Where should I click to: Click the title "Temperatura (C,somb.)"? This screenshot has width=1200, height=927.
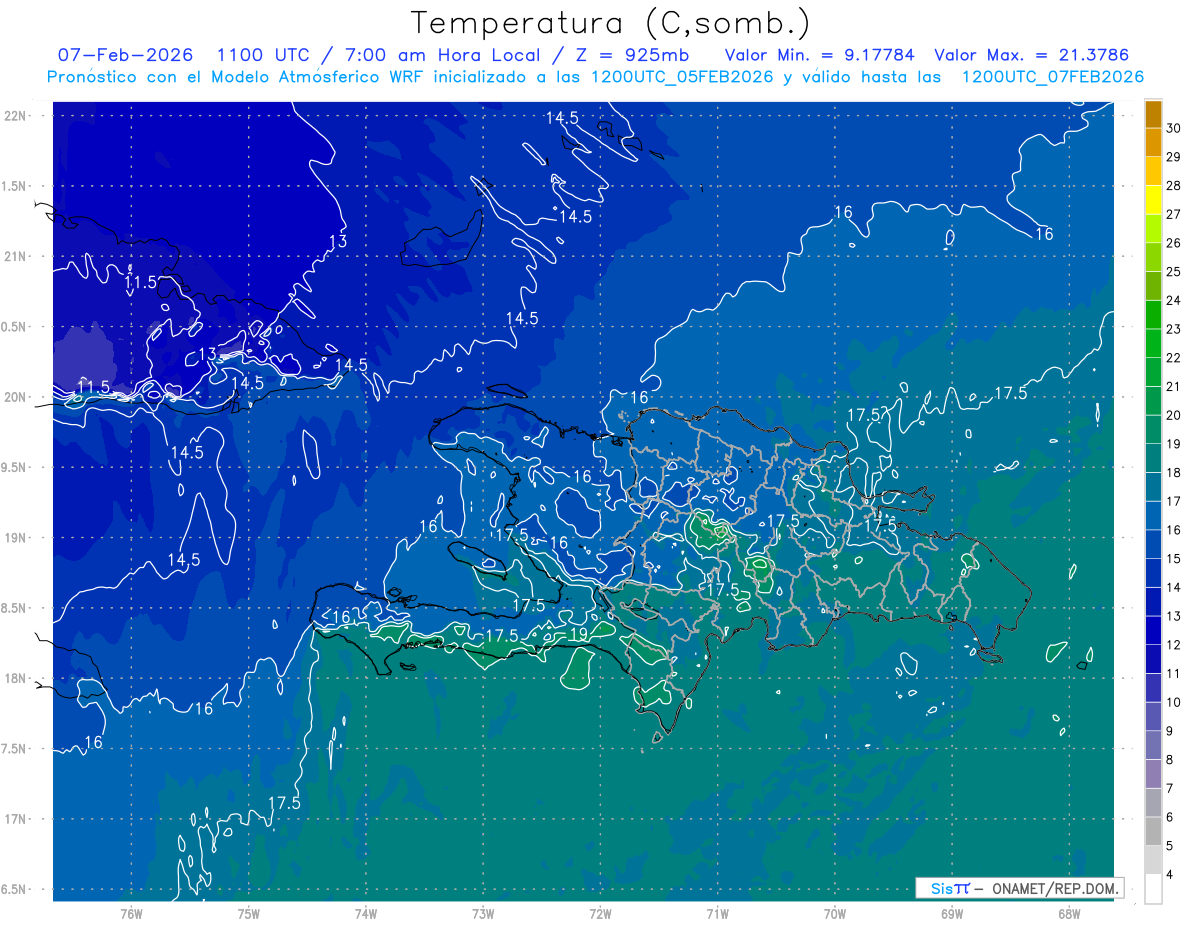click(611, 24)
